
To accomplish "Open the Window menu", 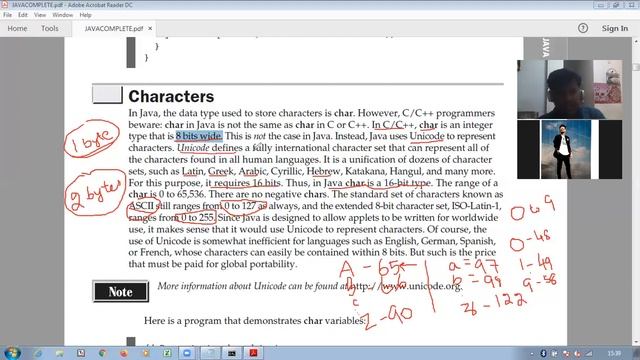I will tap(62, 15).
